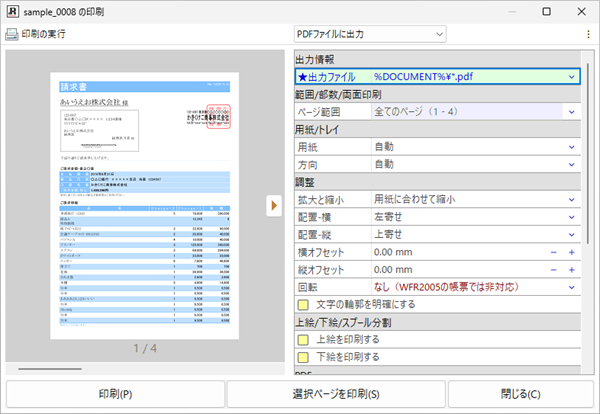Click the 閉じる(C) button
The height and width of the screenshot is (414, 600).
tap(520, 394)
